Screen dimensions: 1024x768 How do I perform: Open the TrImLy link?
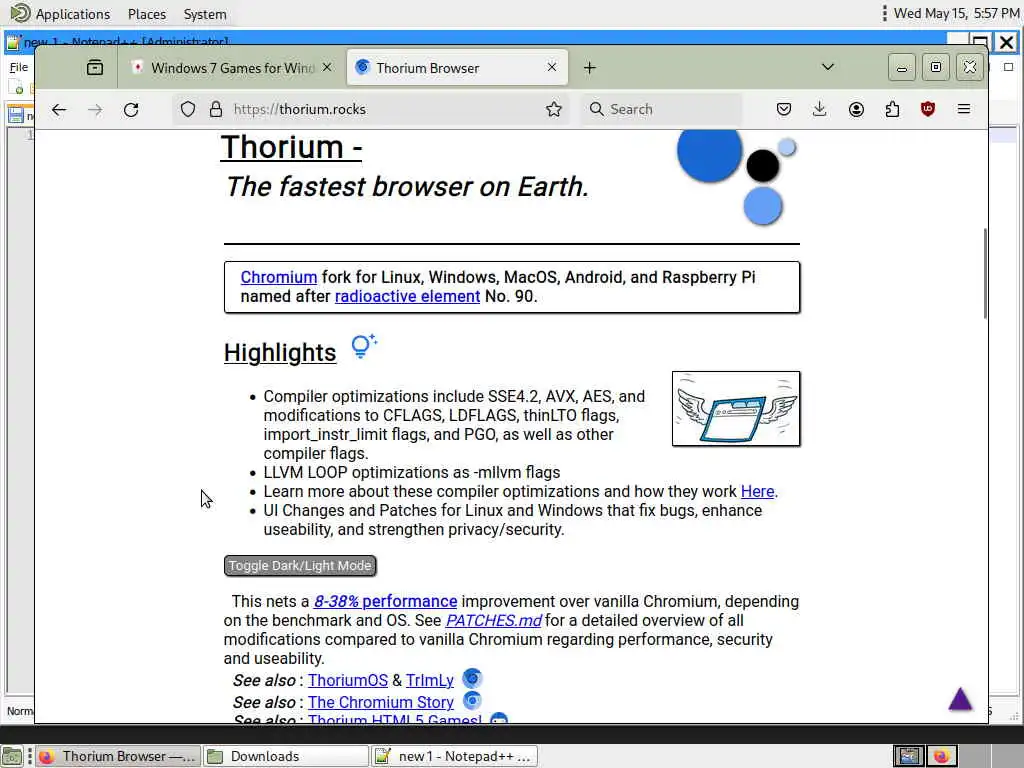pyautogui.click(x=430, y=680)
